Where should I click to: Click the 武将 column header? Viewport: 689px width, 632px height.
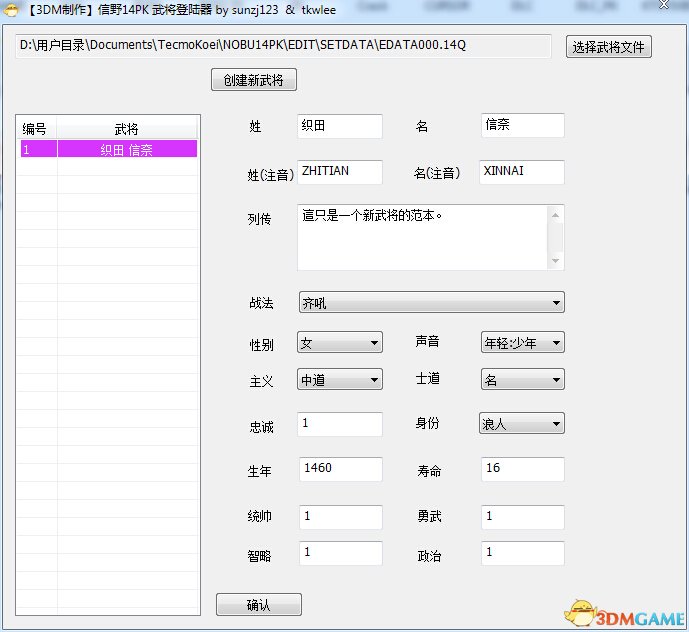pyautogui.click(x=127, y=129)
